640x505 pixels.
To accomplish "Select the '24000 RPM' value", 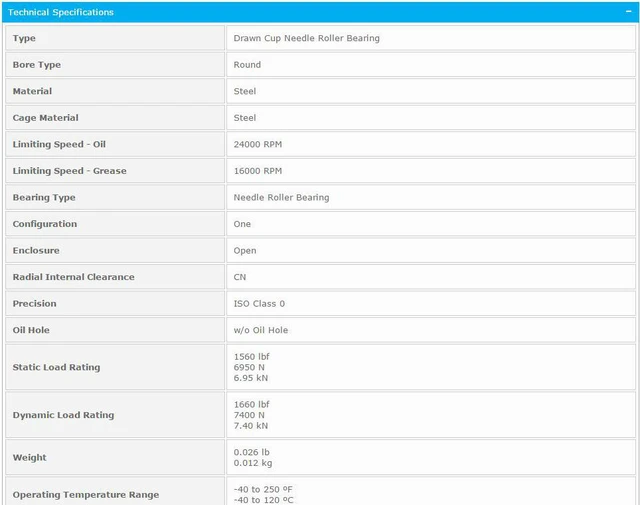I will 258,144.
